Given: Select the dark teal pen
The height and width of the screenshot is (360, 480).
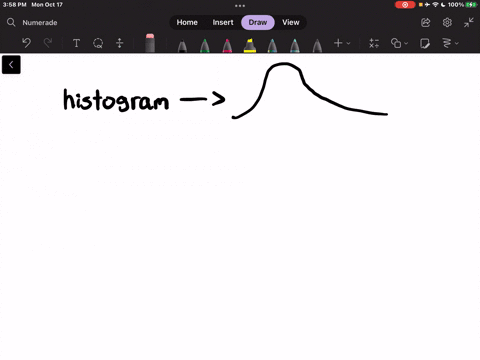Looking at the screenshot, I should click(x=272, y=46).
